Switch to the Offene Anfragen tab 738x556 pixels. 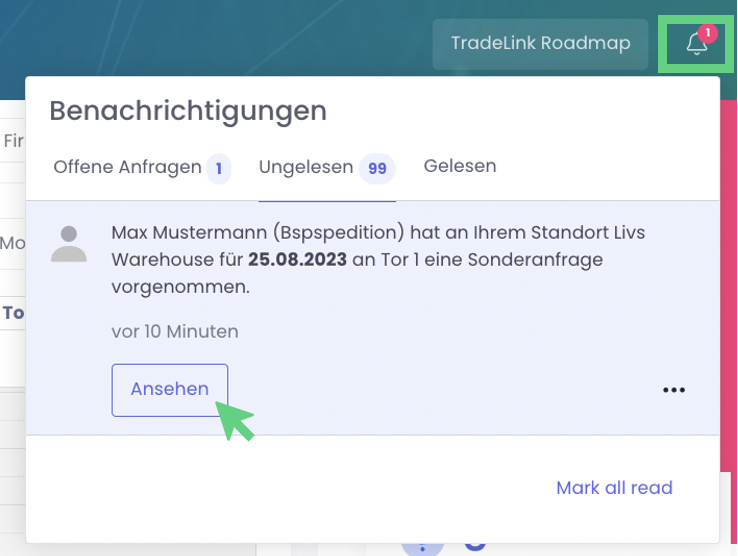tap(127, 167)
